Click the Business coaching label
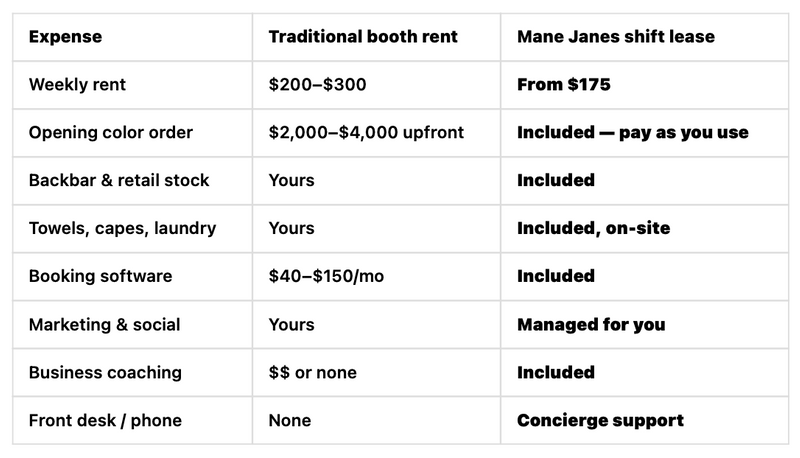800x458 pixels. coord(105,373)
